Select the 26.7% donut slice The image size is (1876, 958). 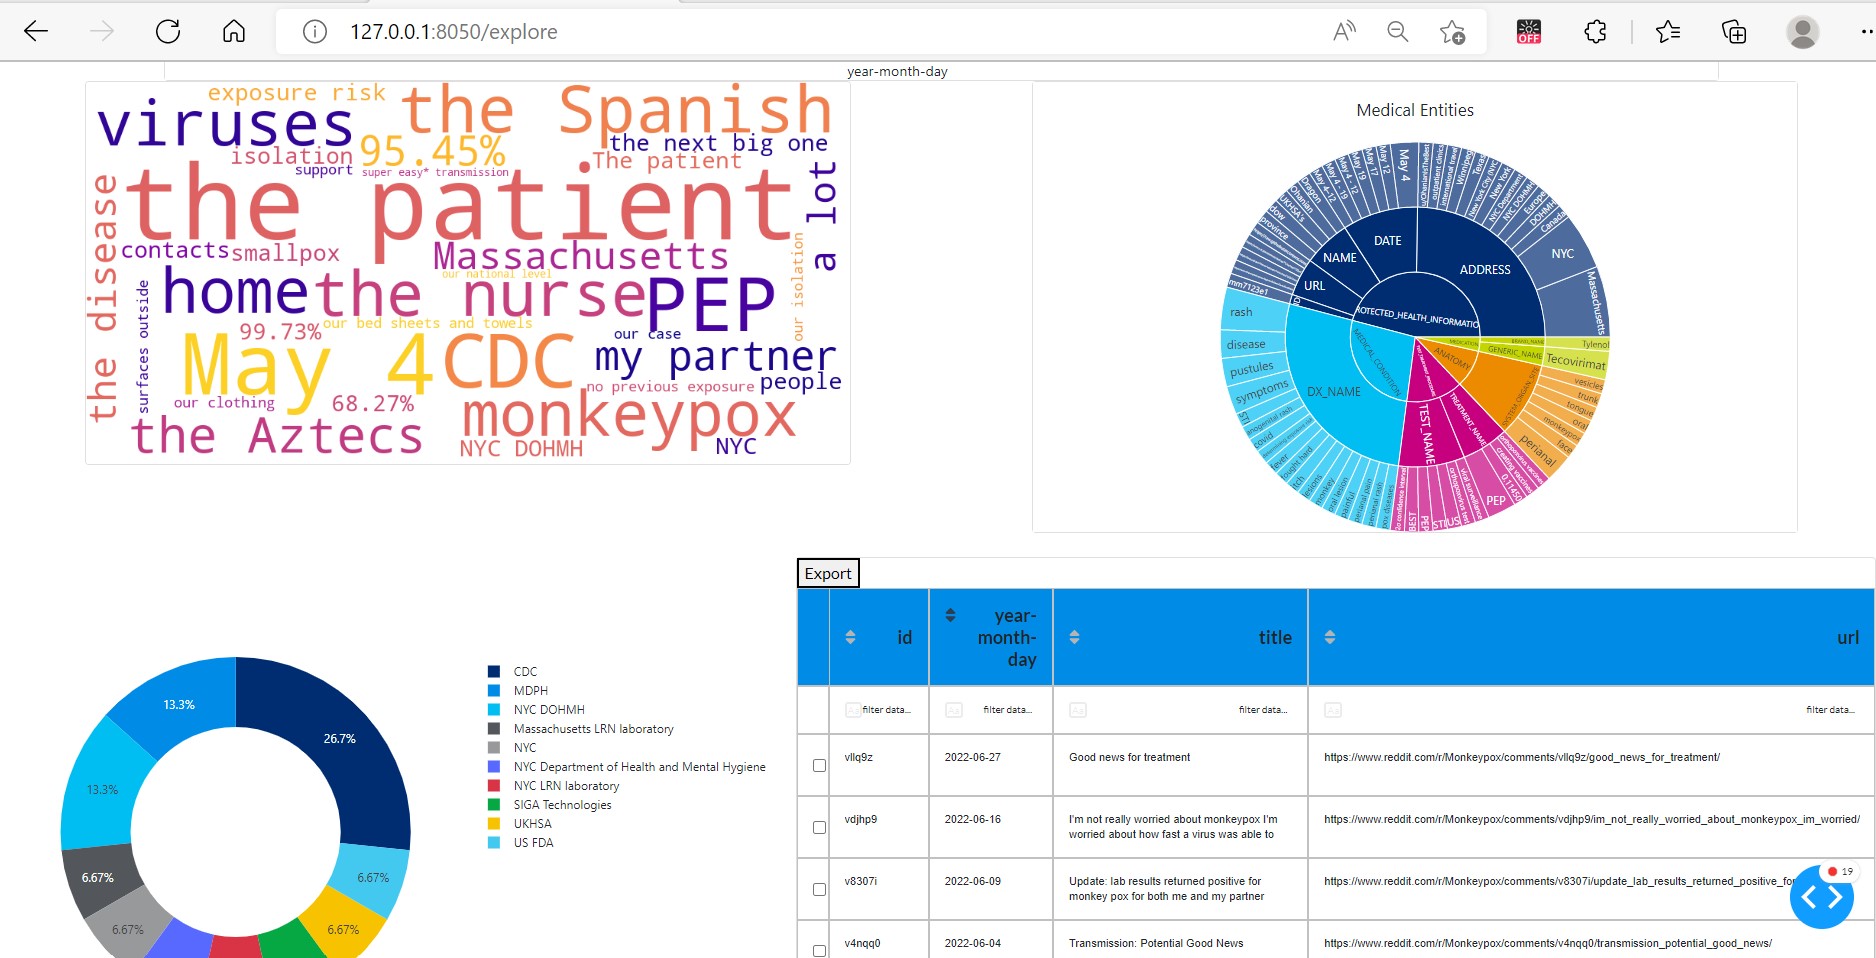[340, 739]
